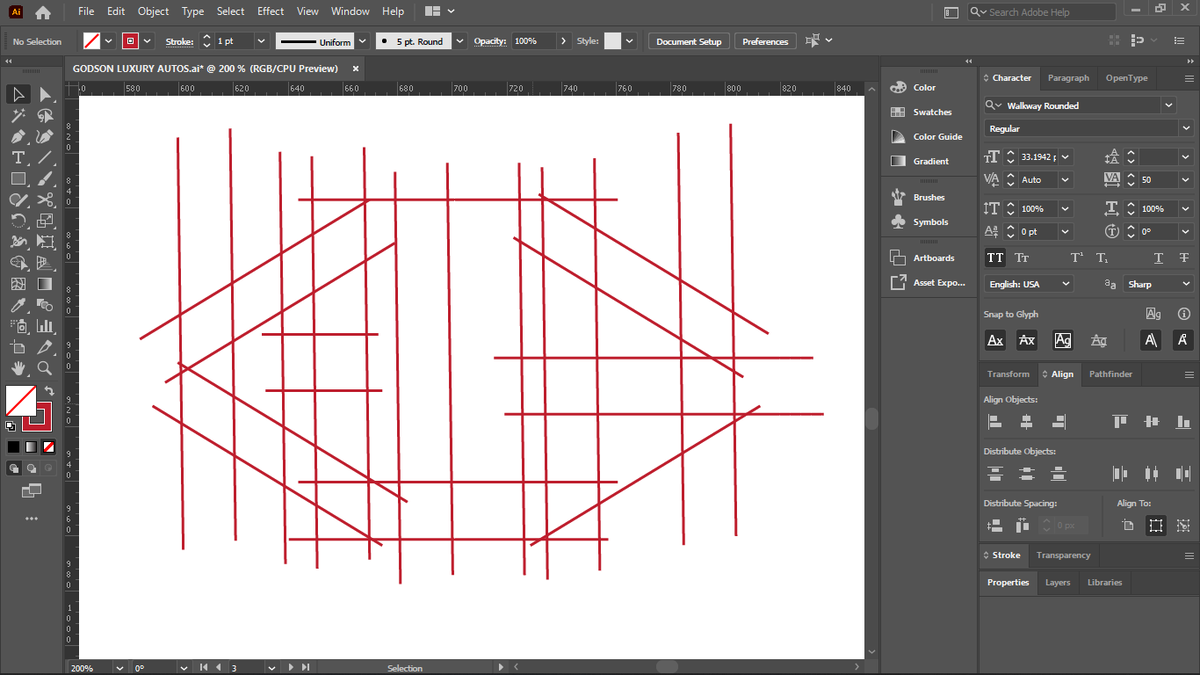This screenshot has height=675, width=1200.
Task: Open brush definition 5 pt. Round dropdown
Action: (x=460, y=41)
